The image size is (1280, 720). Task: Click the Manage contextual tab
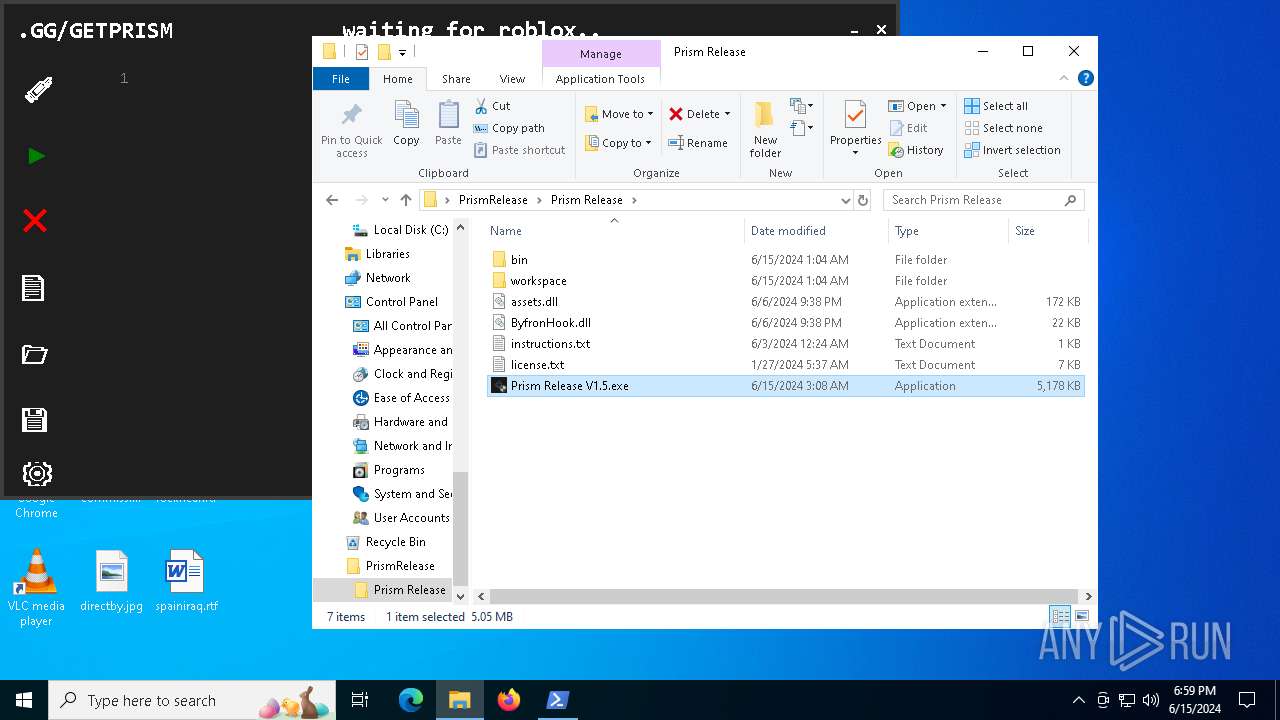pyautogui.click(x=601, y=54)
